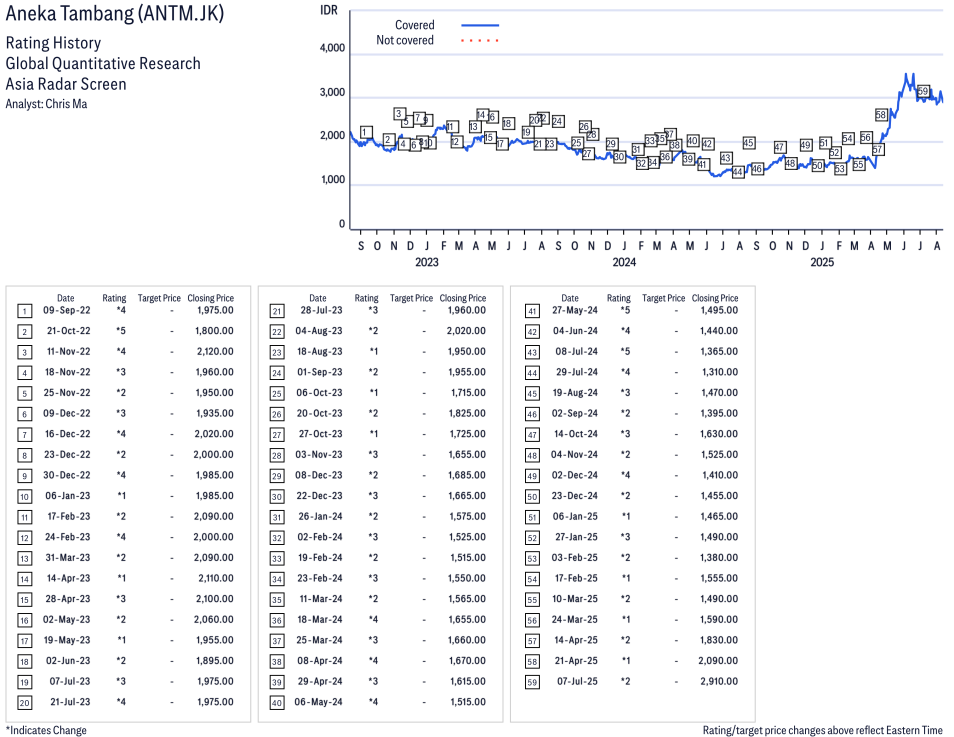Click chart marker 1 on the price line
954x737 pixels.
[x=366, y=132]
